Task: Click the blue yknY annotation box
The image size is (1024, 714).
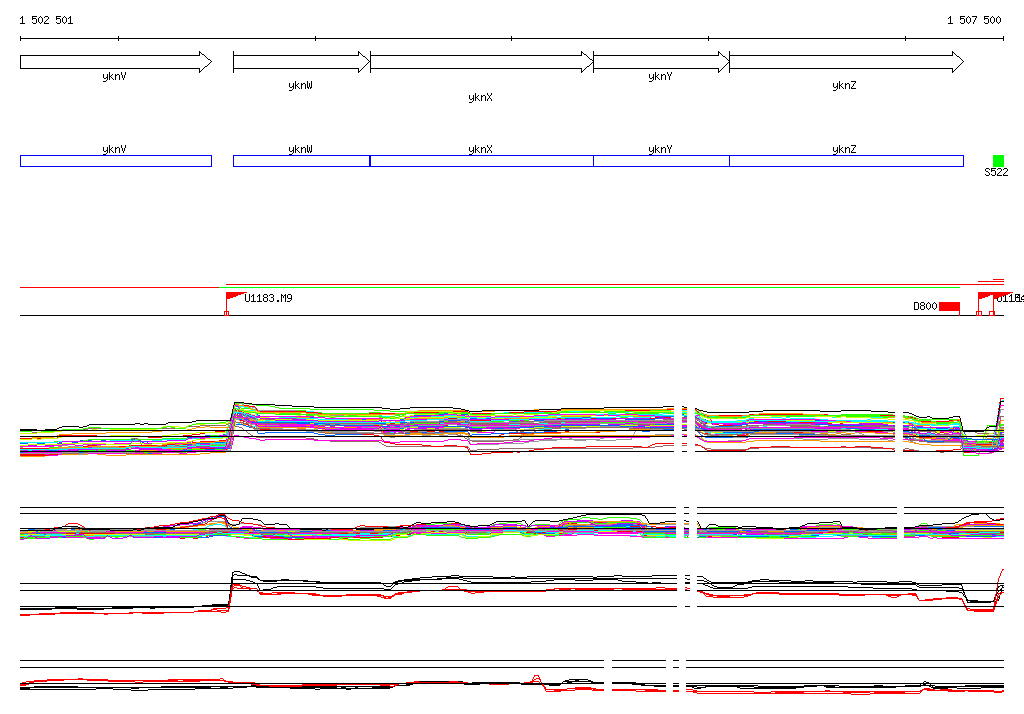Action: [x=662, y=161]
